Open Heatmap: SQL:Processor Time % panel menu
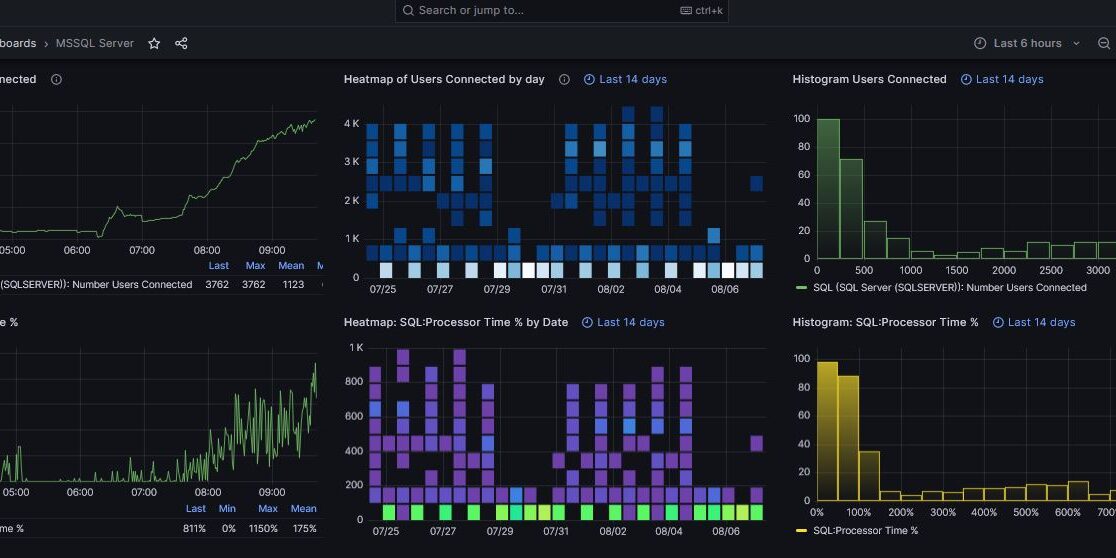Viewport: 1116px width, 558px height. (457, 322)
